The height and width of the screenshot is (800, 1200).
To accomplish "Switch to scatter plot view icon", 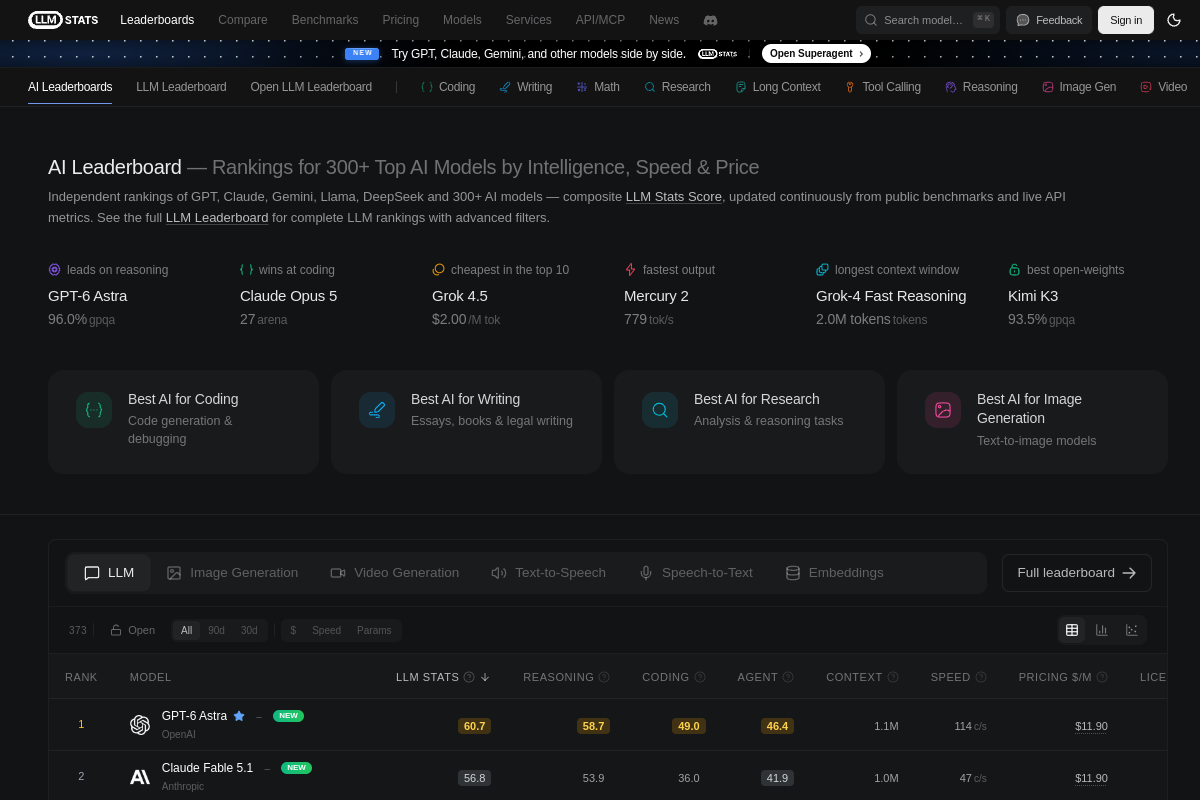I will 1132,630.
